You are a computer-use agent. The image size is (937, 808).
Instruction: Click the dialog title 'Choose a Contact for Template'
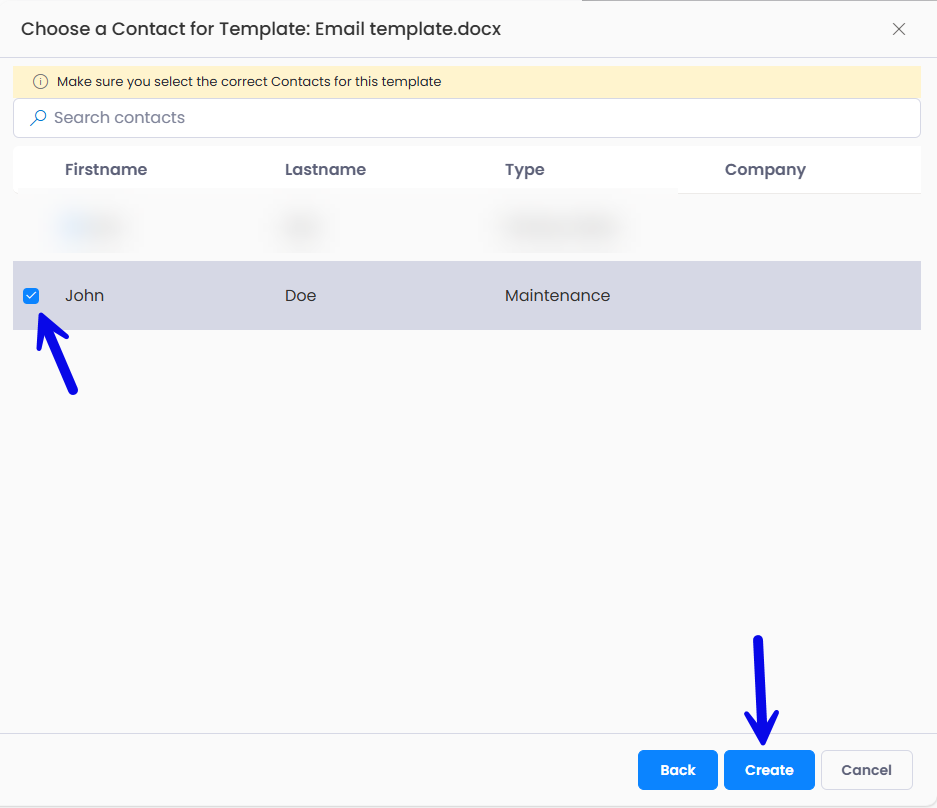(261, 29)
